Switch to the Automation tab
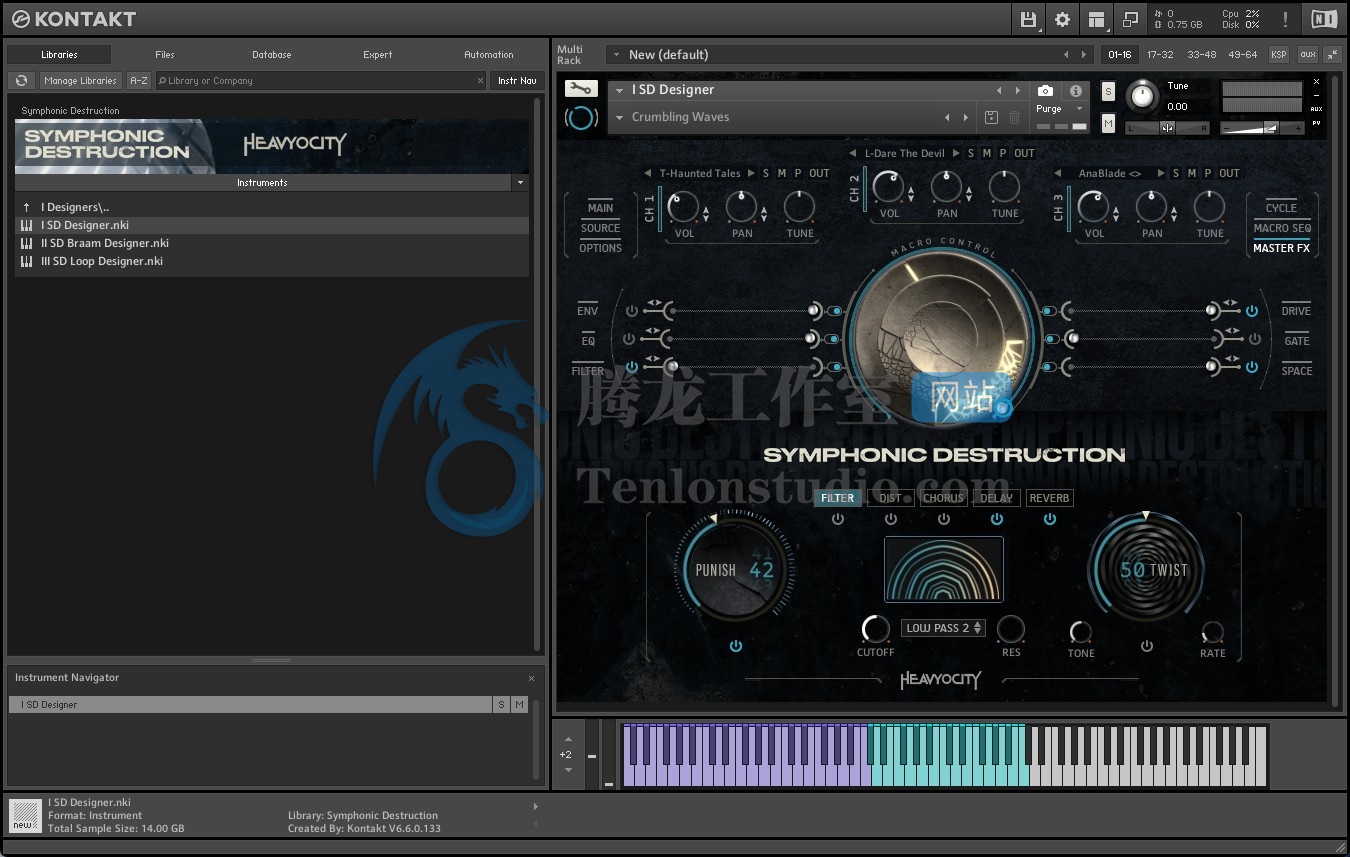 click(x=489, y=55)
